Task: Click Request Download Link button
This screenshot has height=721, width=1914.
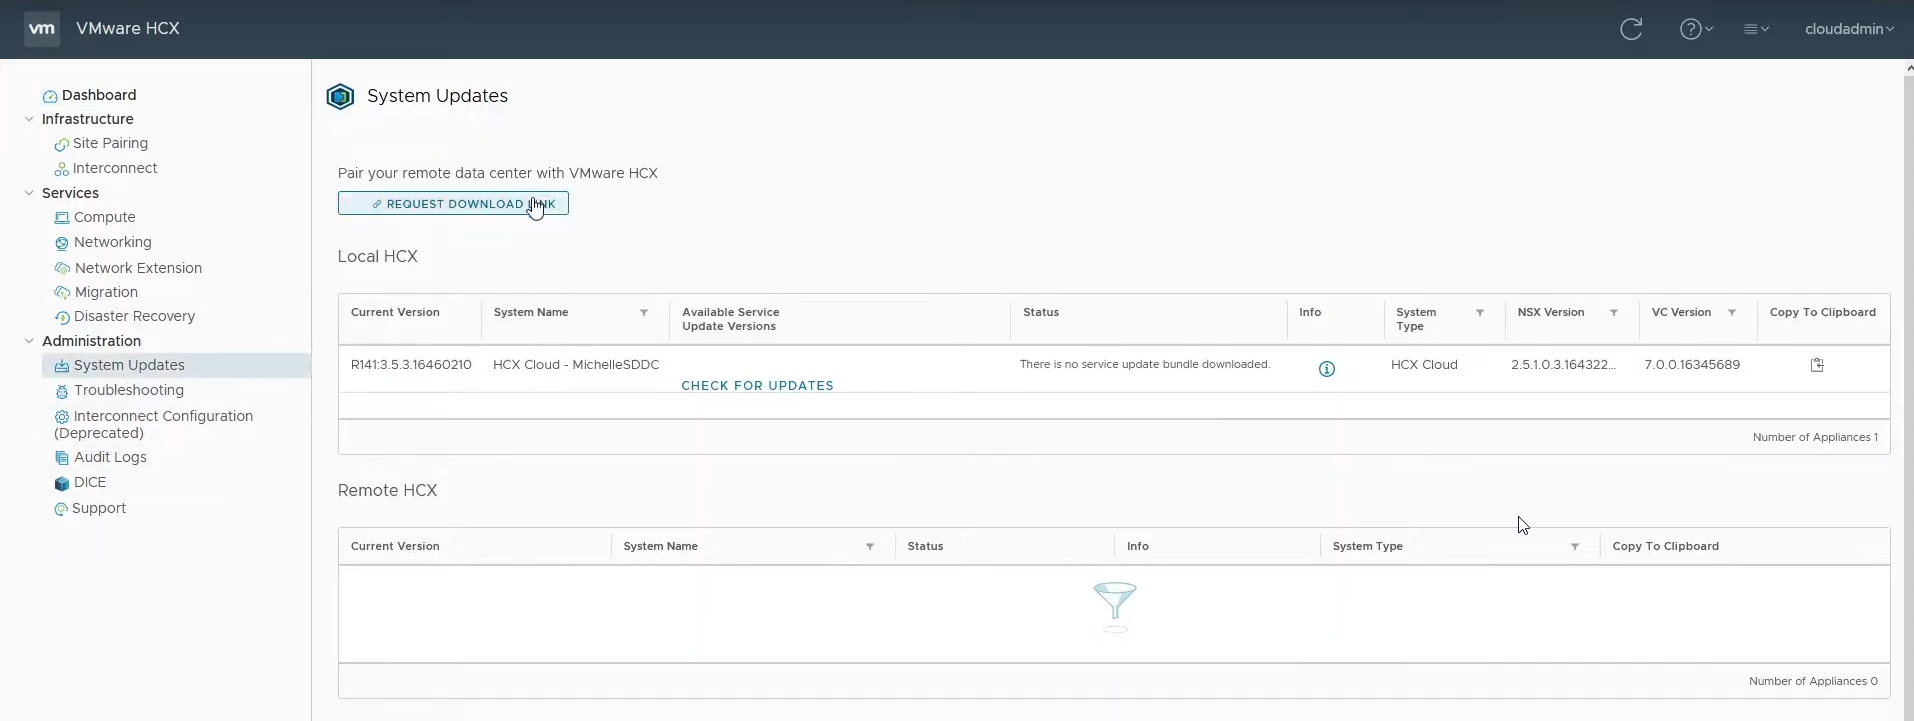Action: (453, 203)
